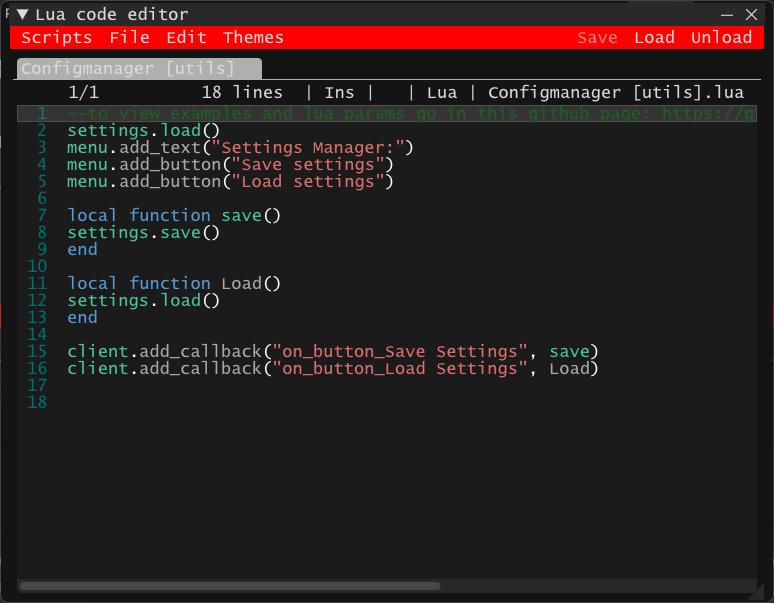Click the "Load settings" string on line 5
The image size is (774, 603).
(307, 182)
